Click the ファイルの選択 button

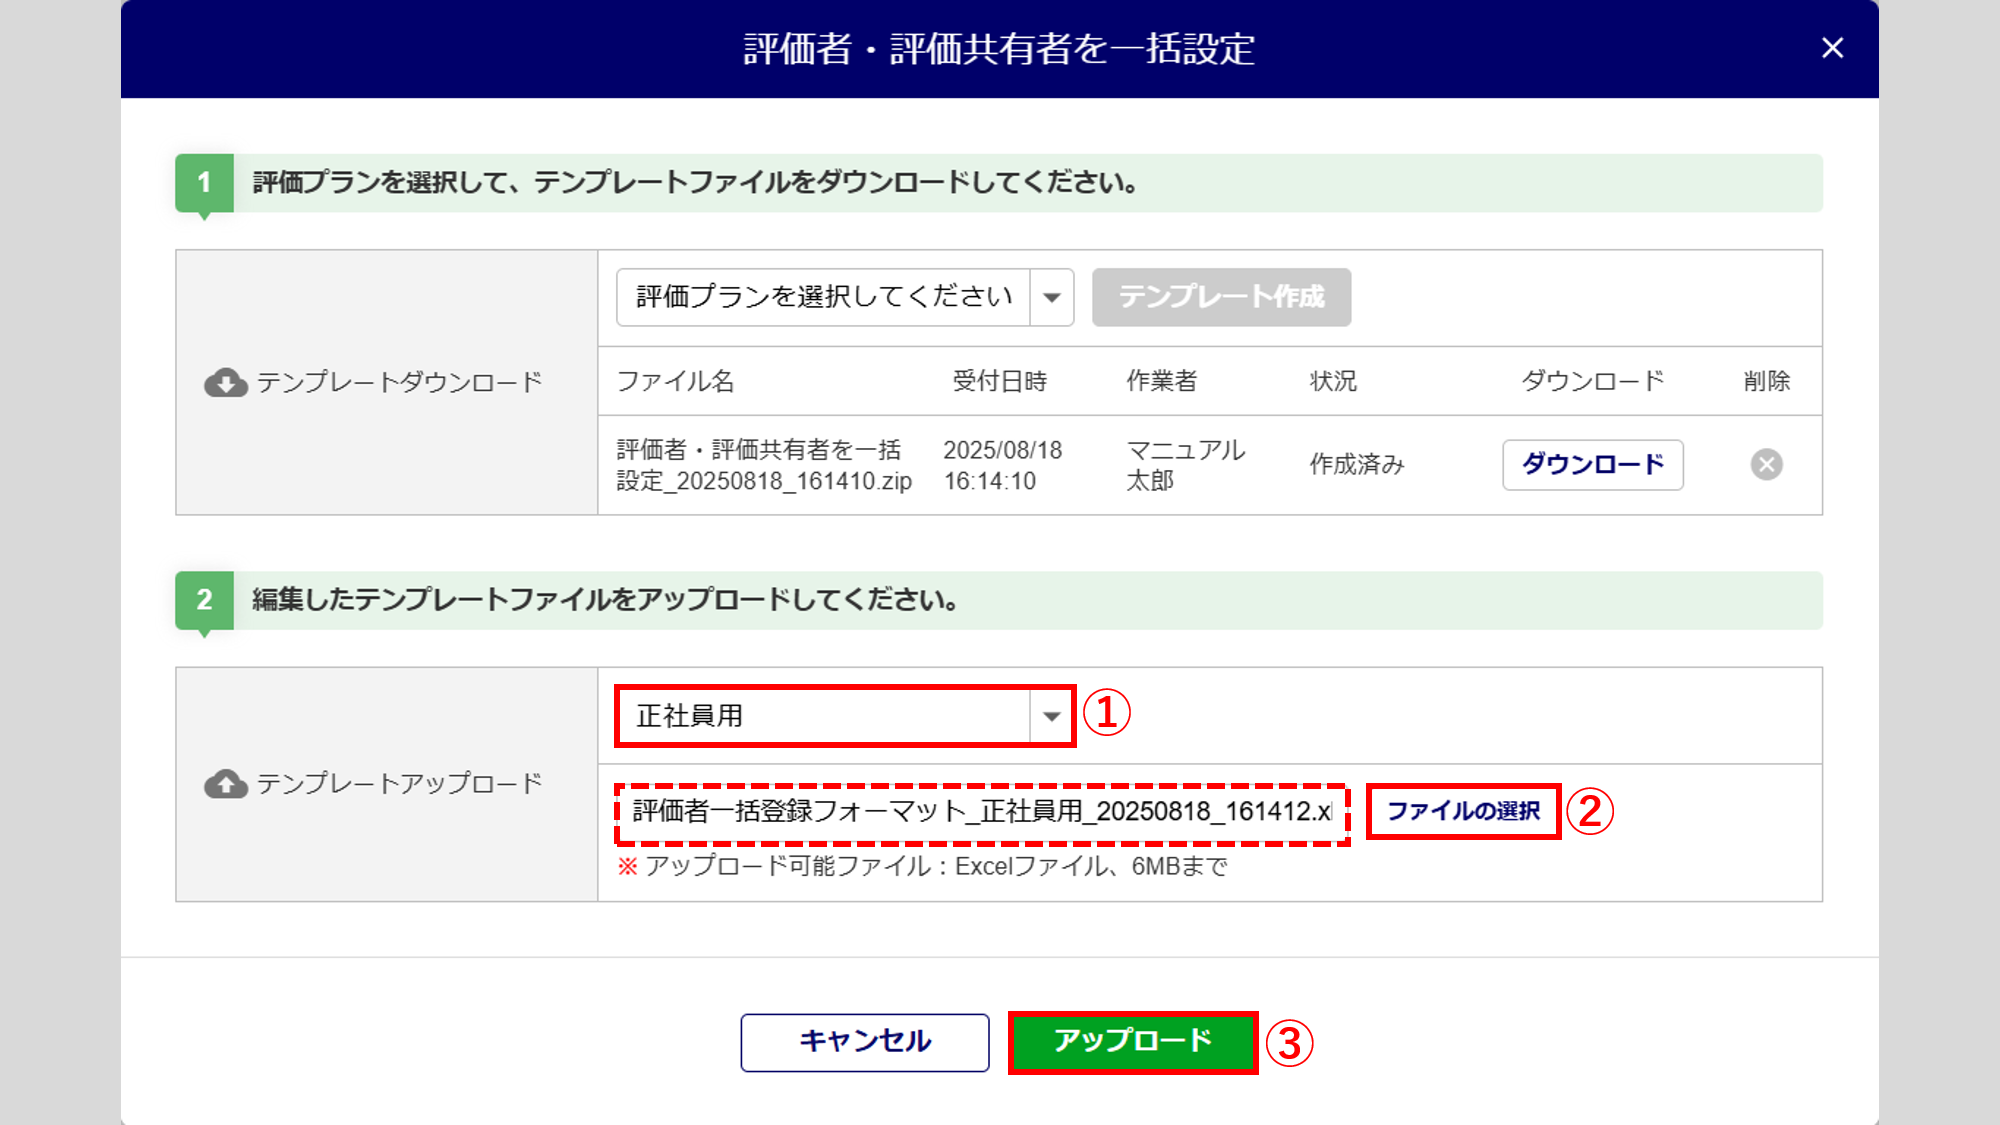point(1463,811)
